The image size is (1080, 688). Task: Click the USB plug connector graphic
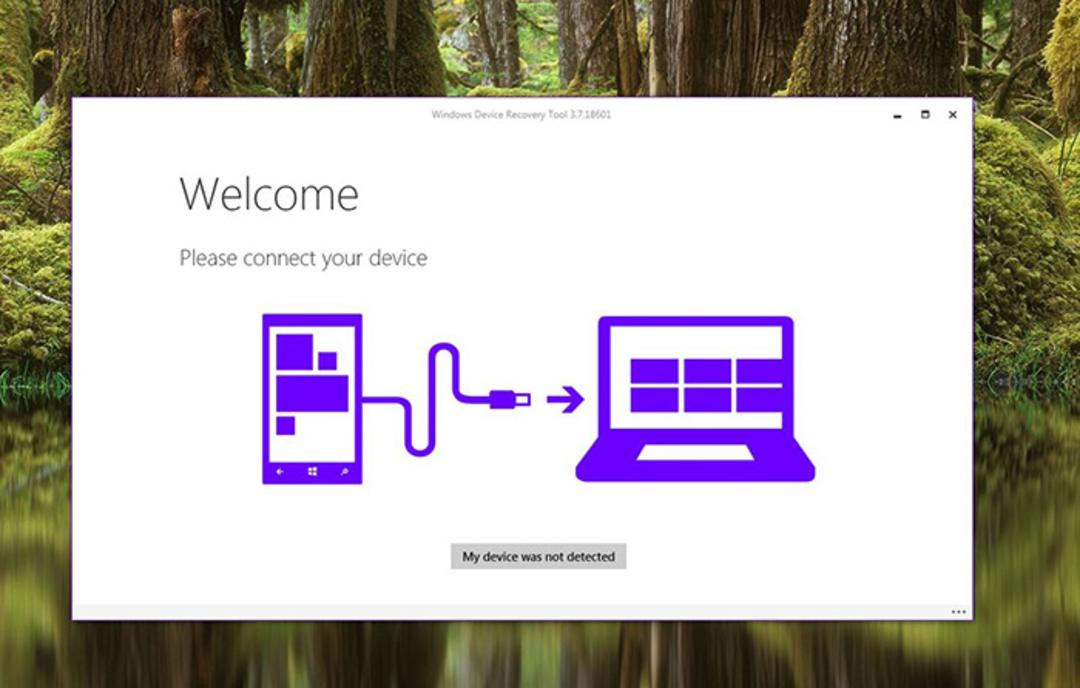510,399
